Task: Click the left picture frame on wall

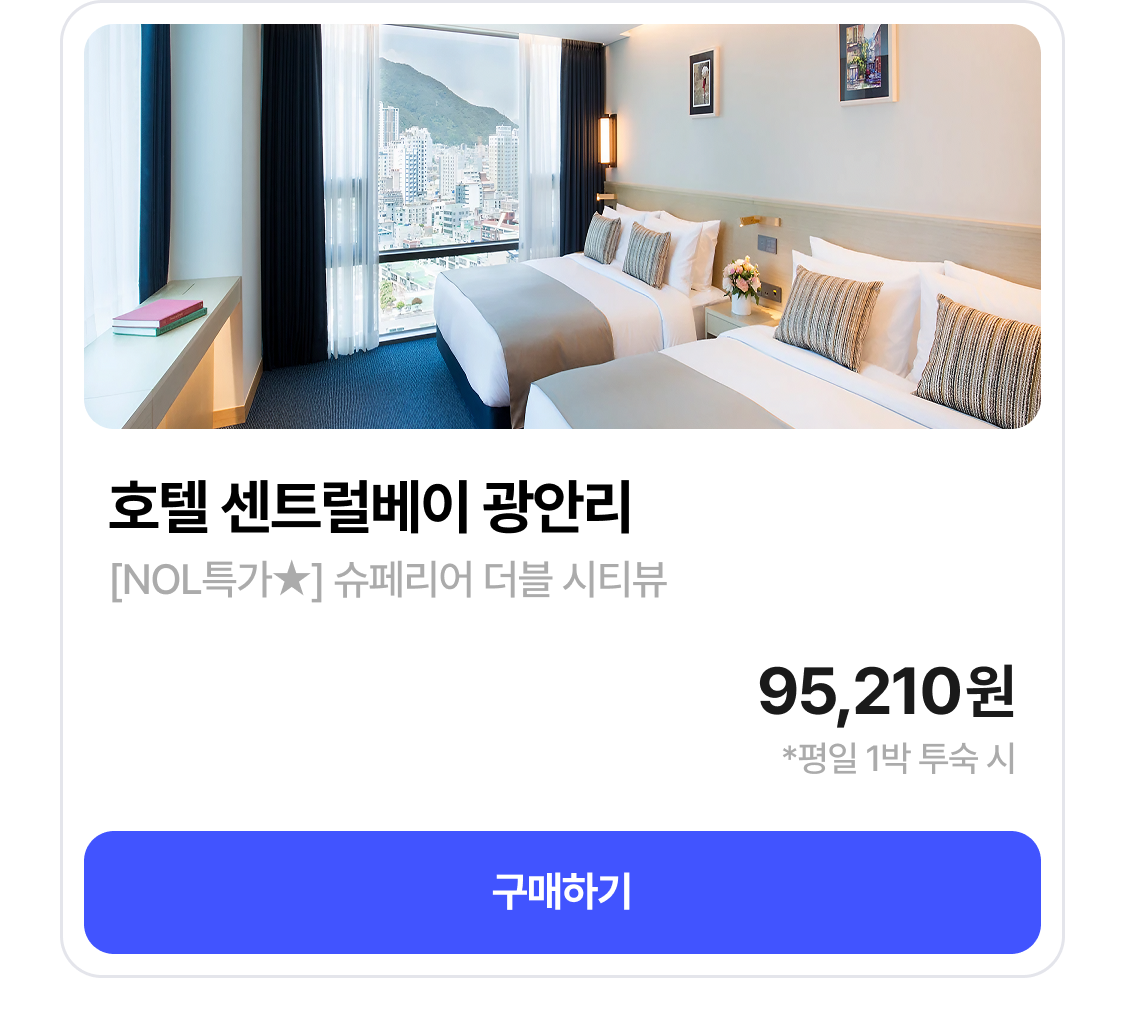Action: (705, 81)
